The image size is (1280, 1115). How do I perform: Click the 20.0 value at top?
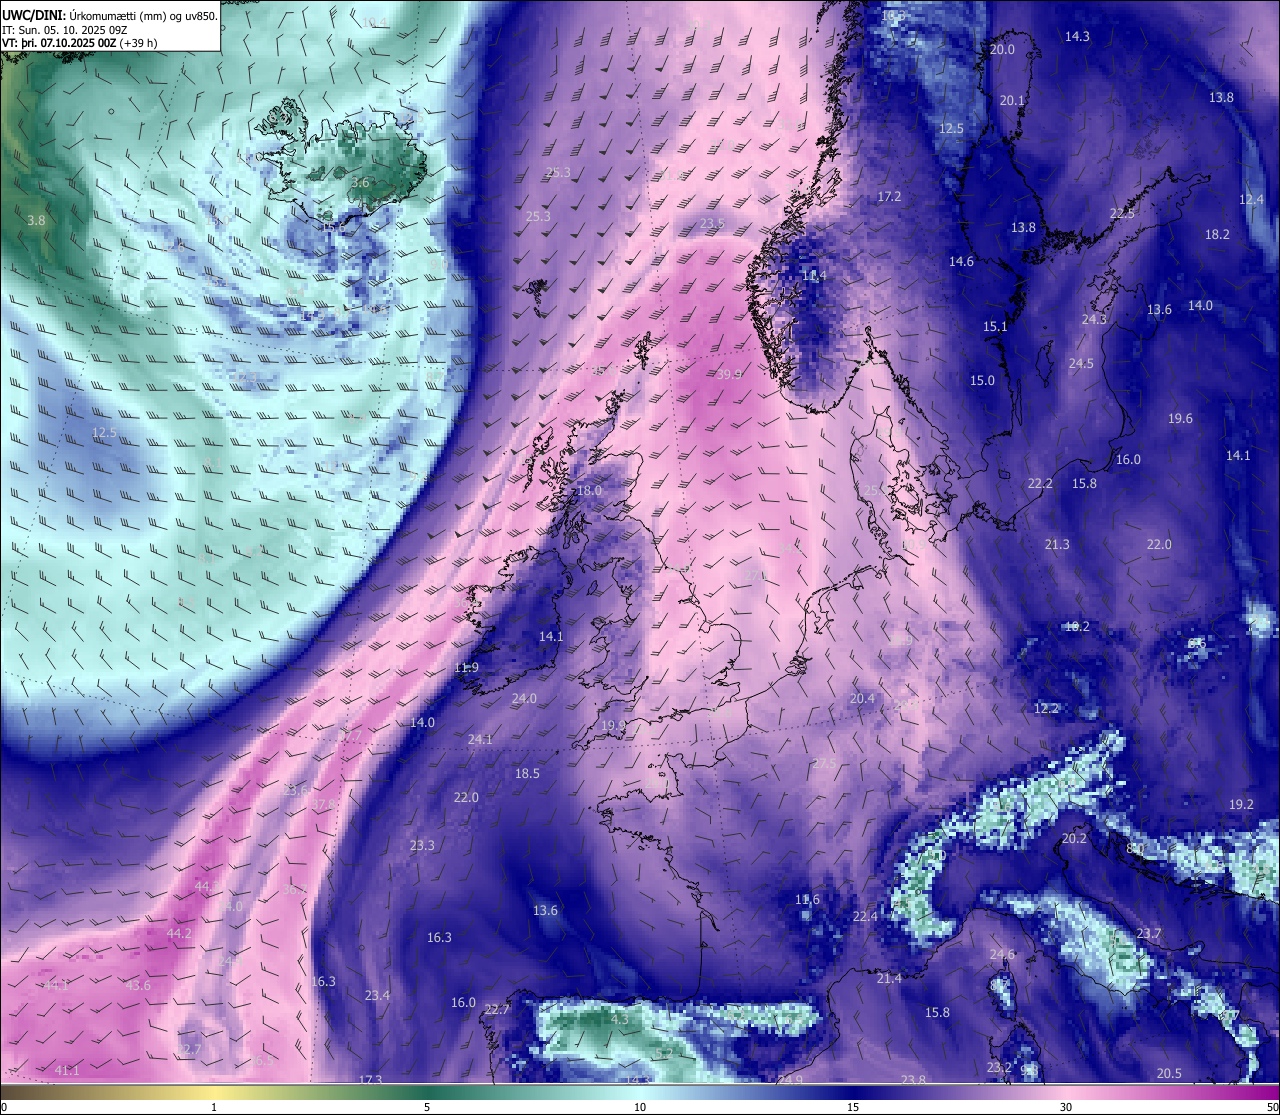click(x=1002, y=50)
